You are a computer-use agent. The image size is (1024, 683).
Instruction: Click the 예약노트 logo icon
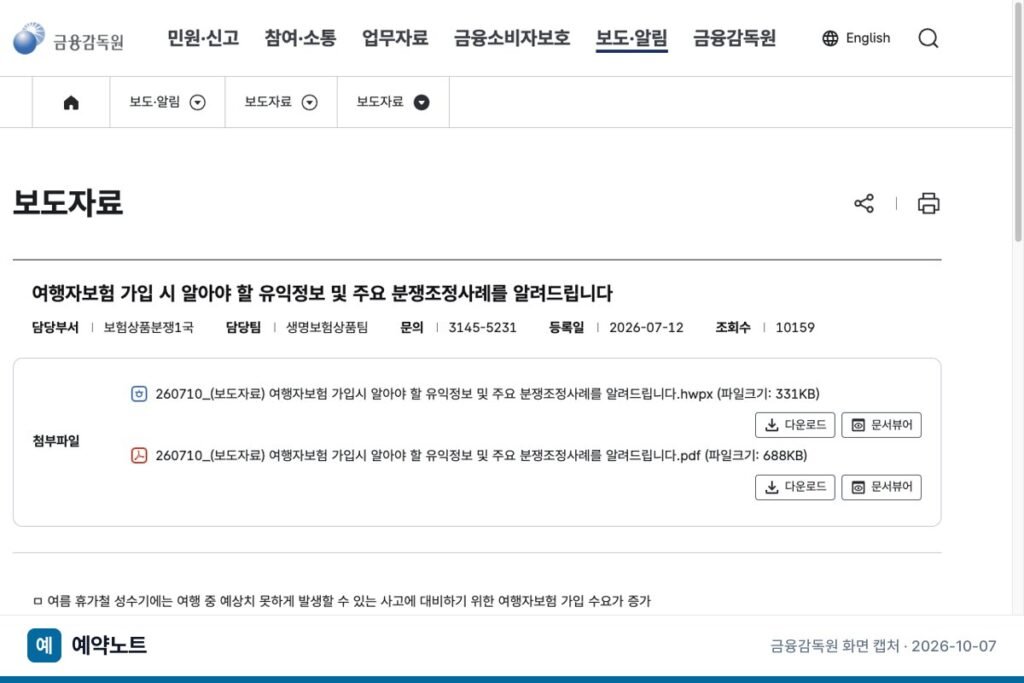point(44,645)
